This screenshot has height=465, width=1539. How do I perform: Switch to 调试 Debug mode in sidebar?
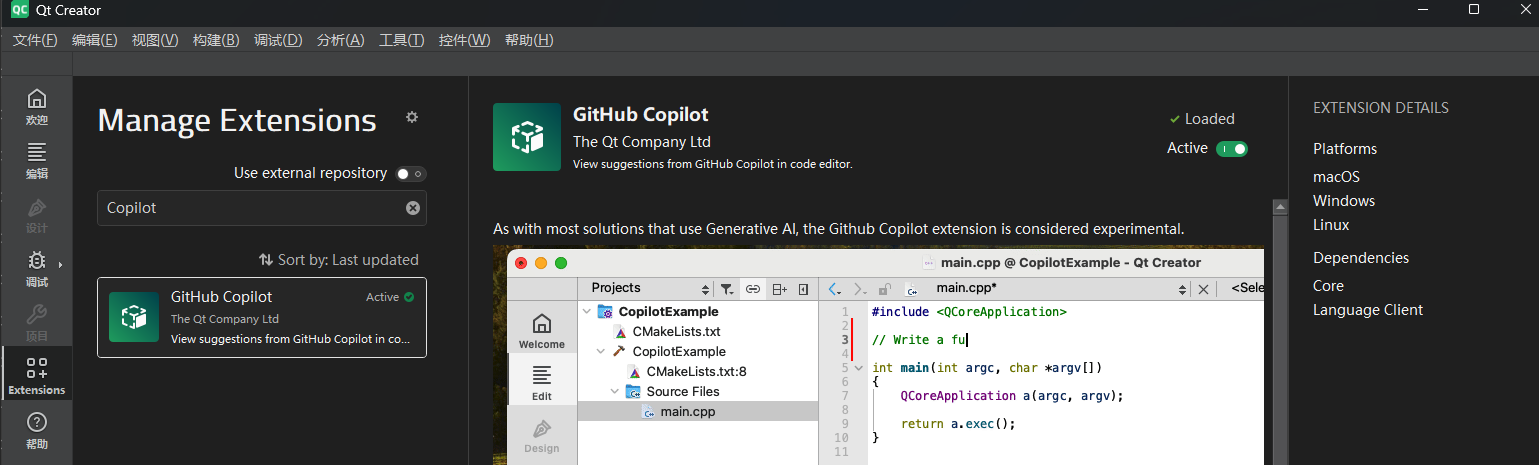point(36,270)
